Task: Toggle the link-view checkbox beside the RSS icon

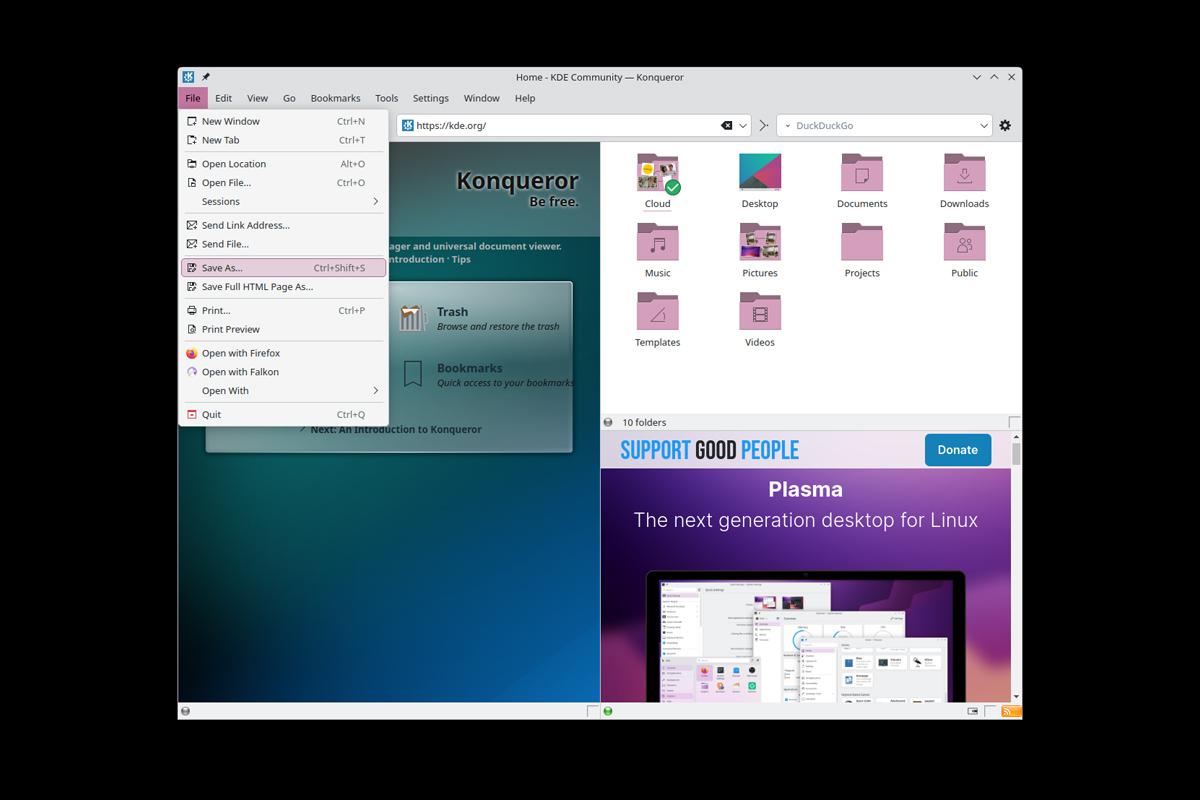Action: pyautogui.click(x=991, y=711)
